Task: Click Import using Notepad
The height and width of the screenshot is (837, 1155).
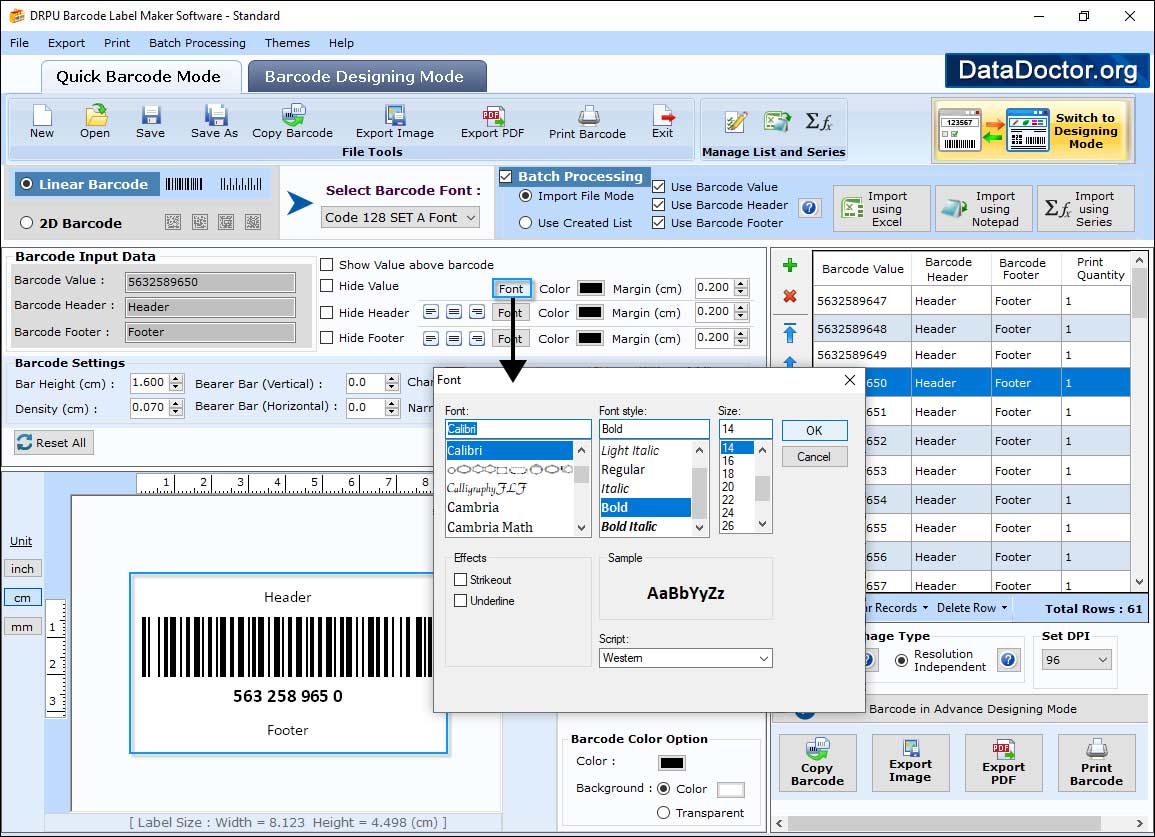Action: pyautogui.click(x=984, y=209)
